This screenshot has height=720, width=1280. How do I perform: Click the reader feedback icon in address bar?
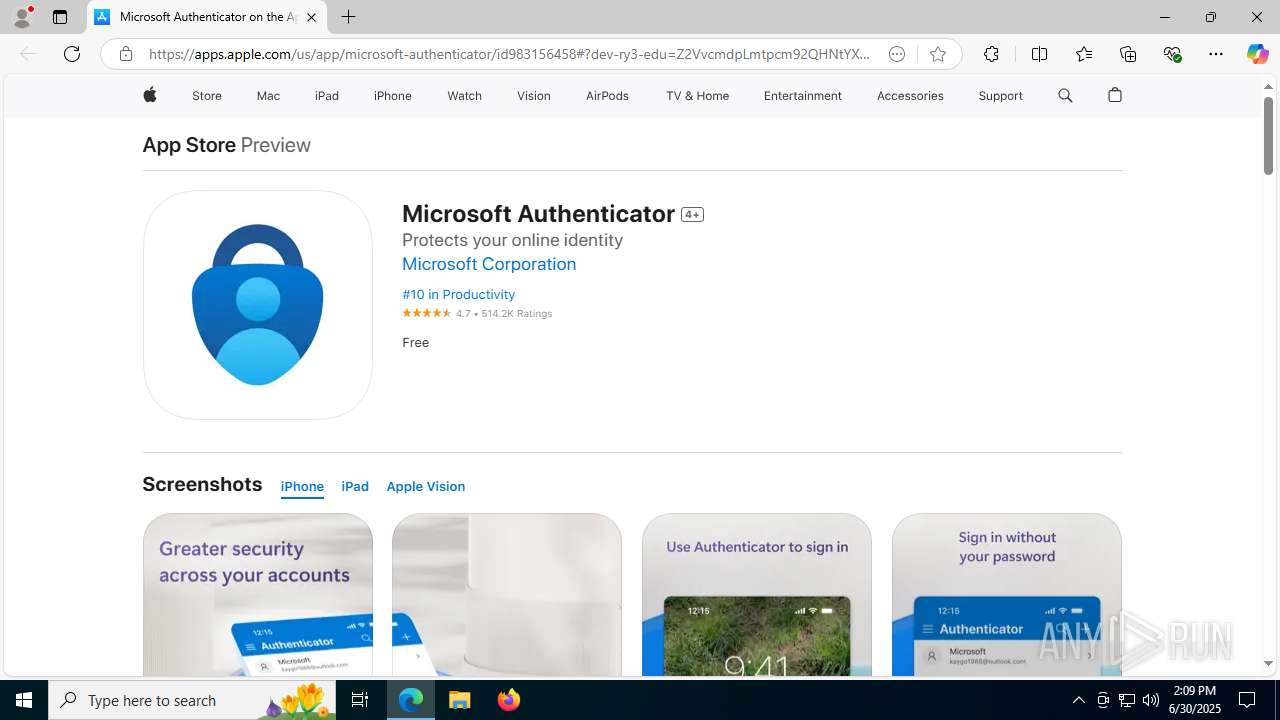897,54
